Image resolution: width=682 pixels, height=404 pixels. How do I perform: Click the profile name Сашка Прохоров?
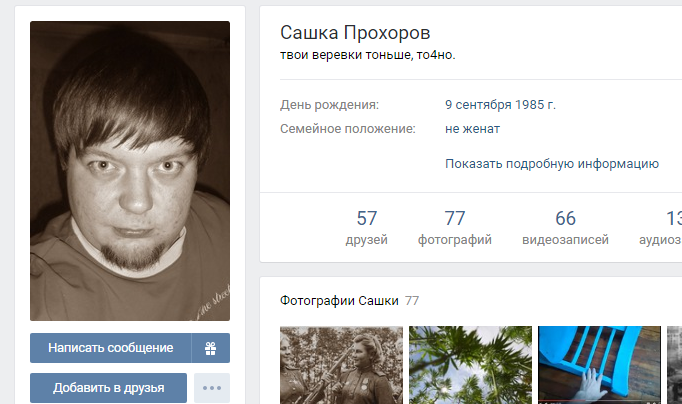tap(355, 33)
